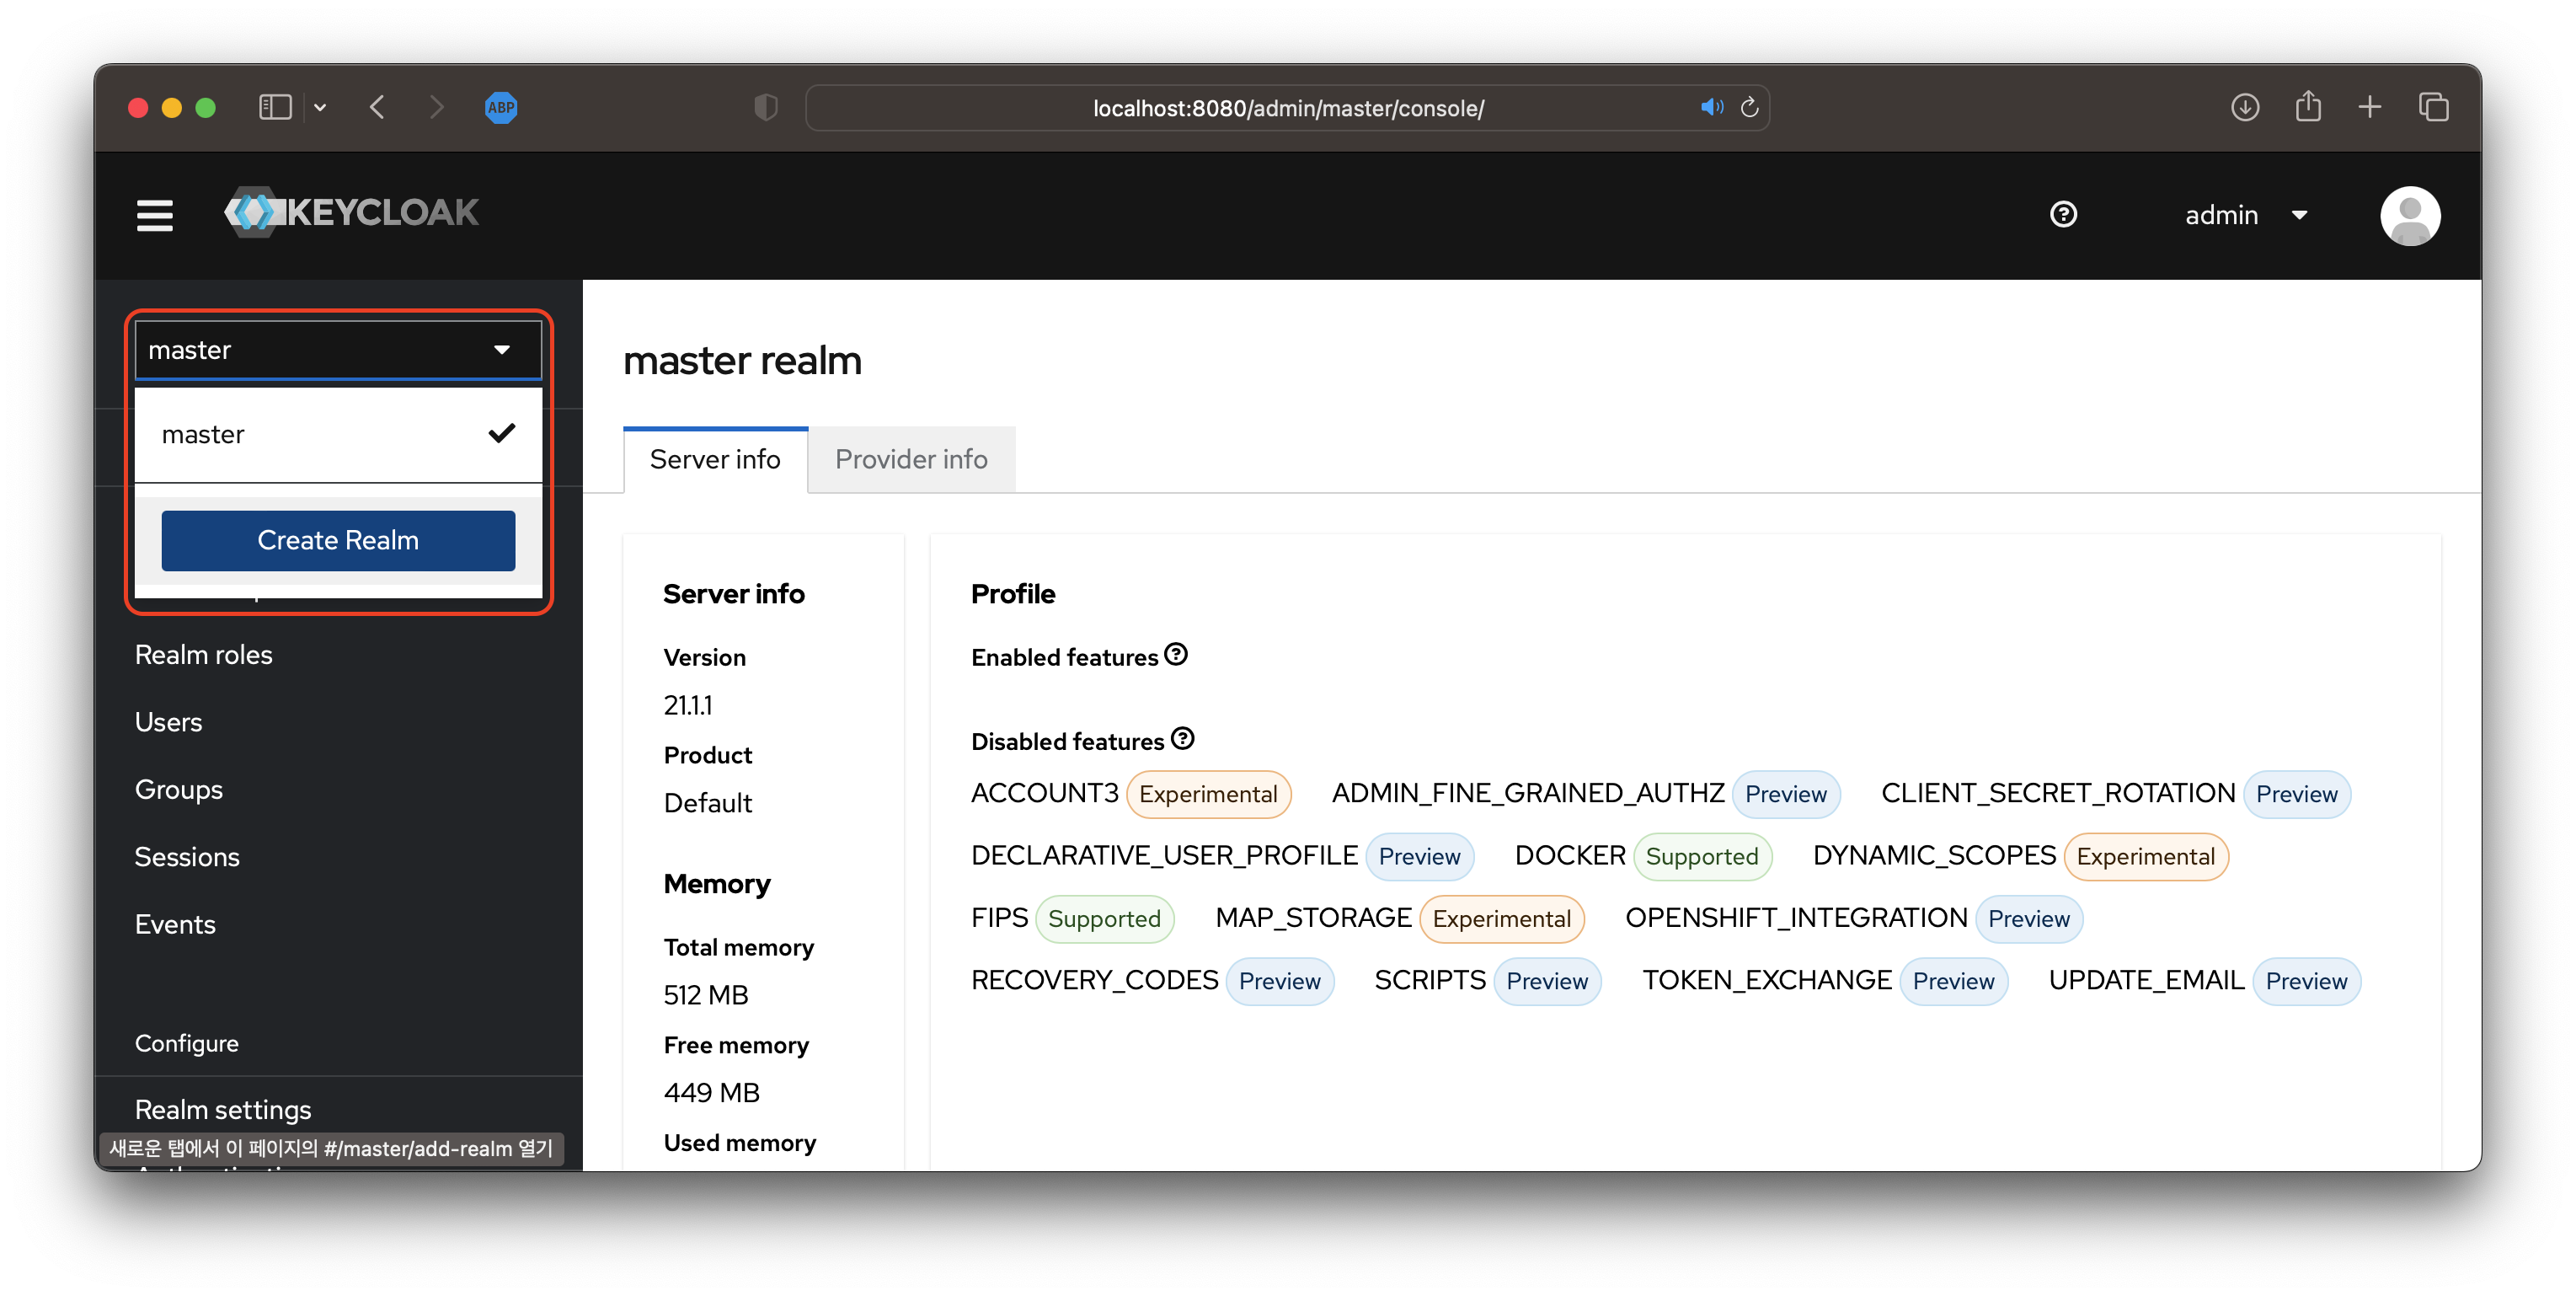2576x1296 pixels.
Task: Toggle the hamburger navigation menu
Action: (x=154, y=215)
